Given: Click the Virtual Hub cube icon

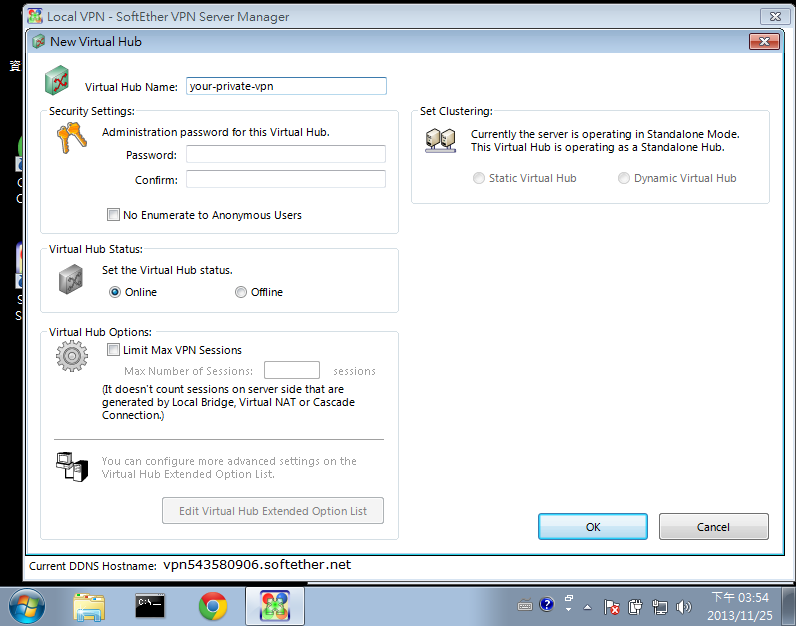Looking at the screenshot, I should [57, 80].
